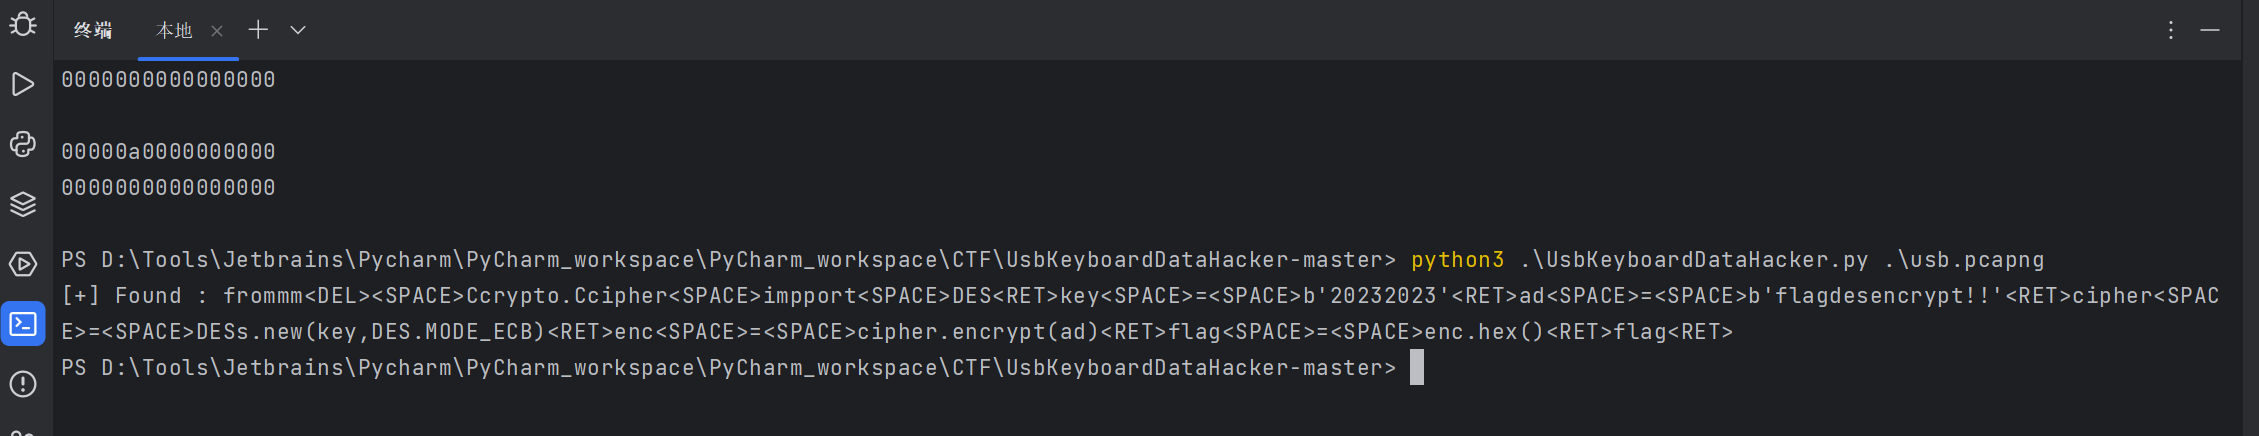
Task: Show the Python Packages stacked-layers icon
Action: click(x=23, y=204)
